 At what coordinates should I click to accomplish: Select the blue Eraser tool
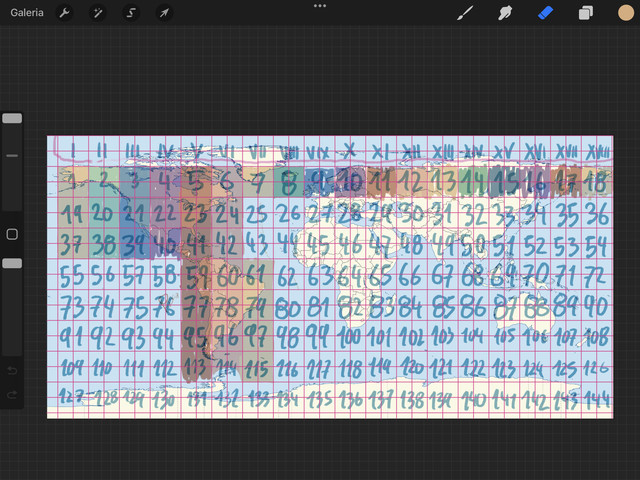(x=545, y=13)
